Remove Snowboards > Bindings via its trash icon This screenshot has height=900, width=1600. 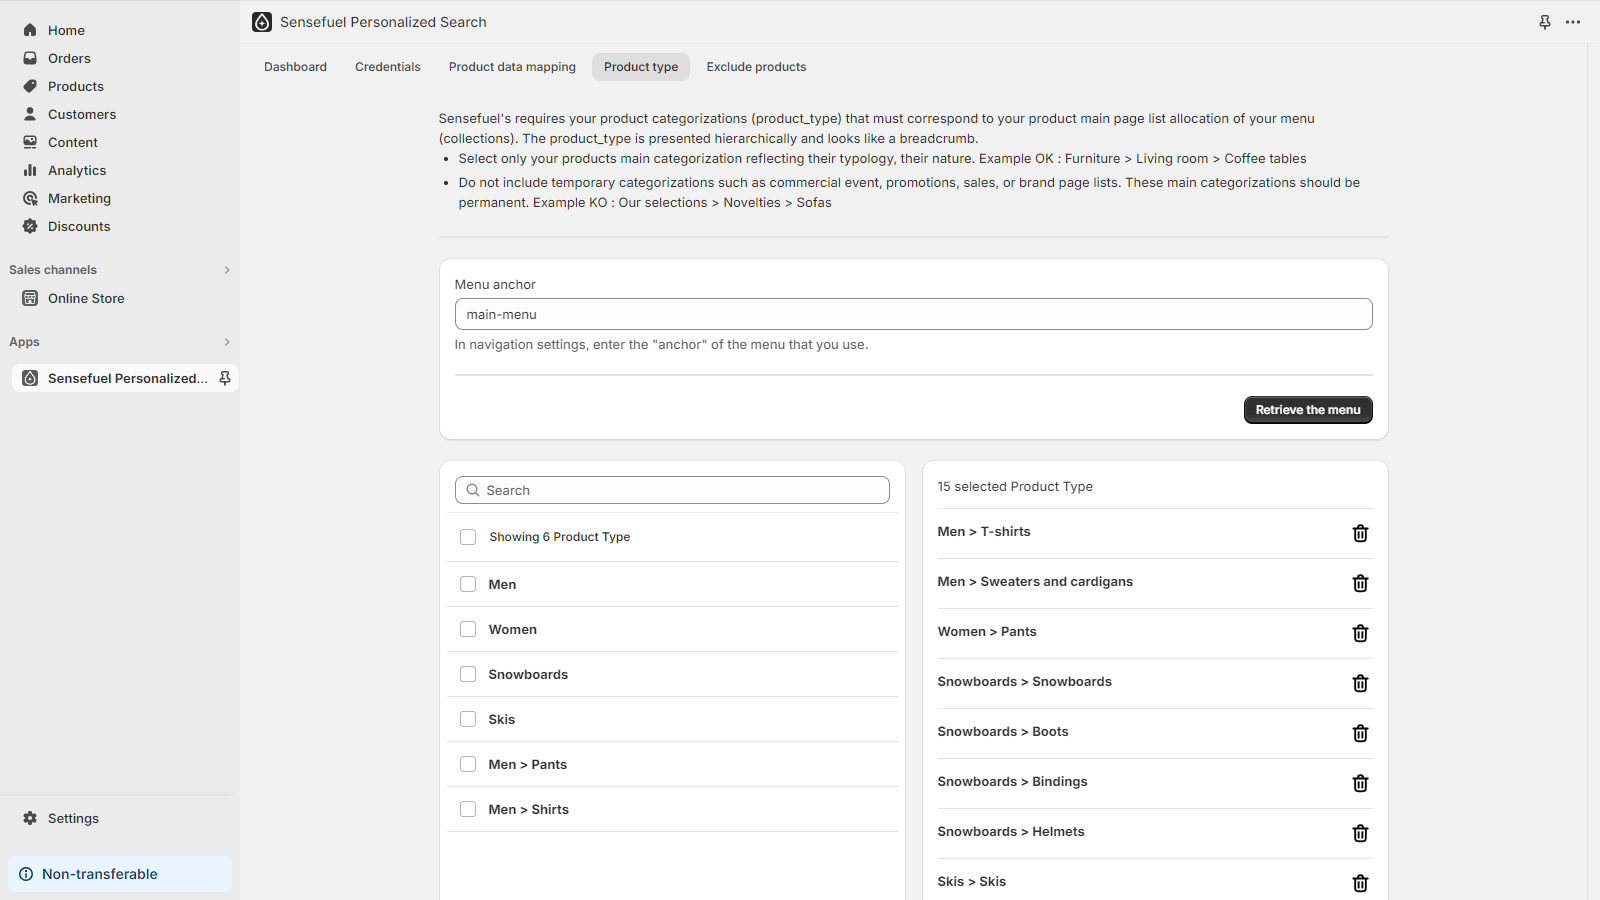(x=1360, y=783)
